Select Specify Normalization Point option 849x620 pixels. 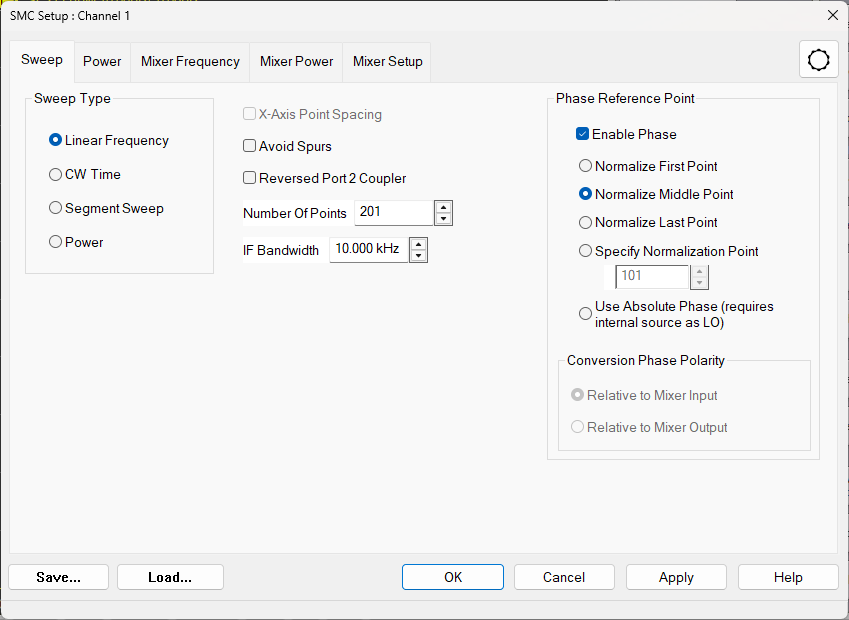669,251
